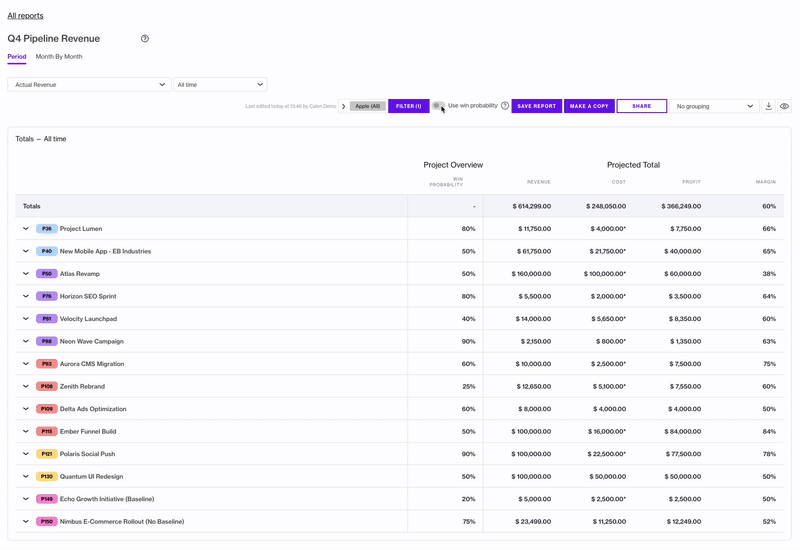This screenshot has width=800, height=550.
Task: Open the Actual Revenue dropdown
Action: click(x=89, y=85)
